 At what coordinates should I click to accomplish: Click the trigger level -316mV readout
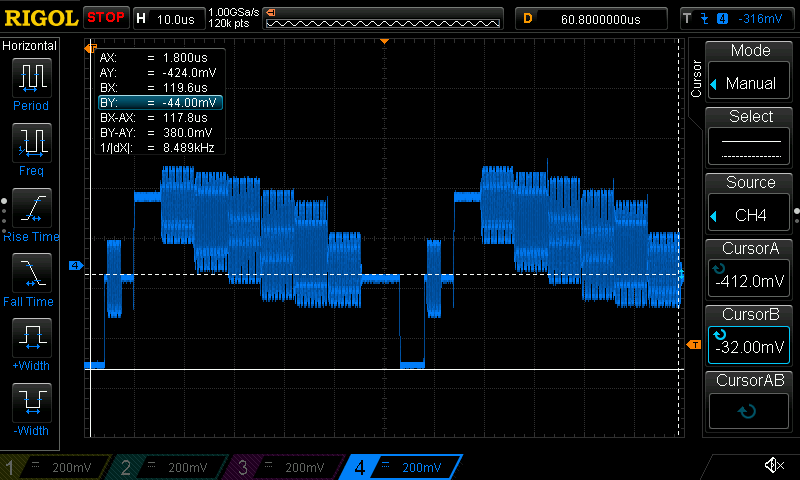(760, 19)
